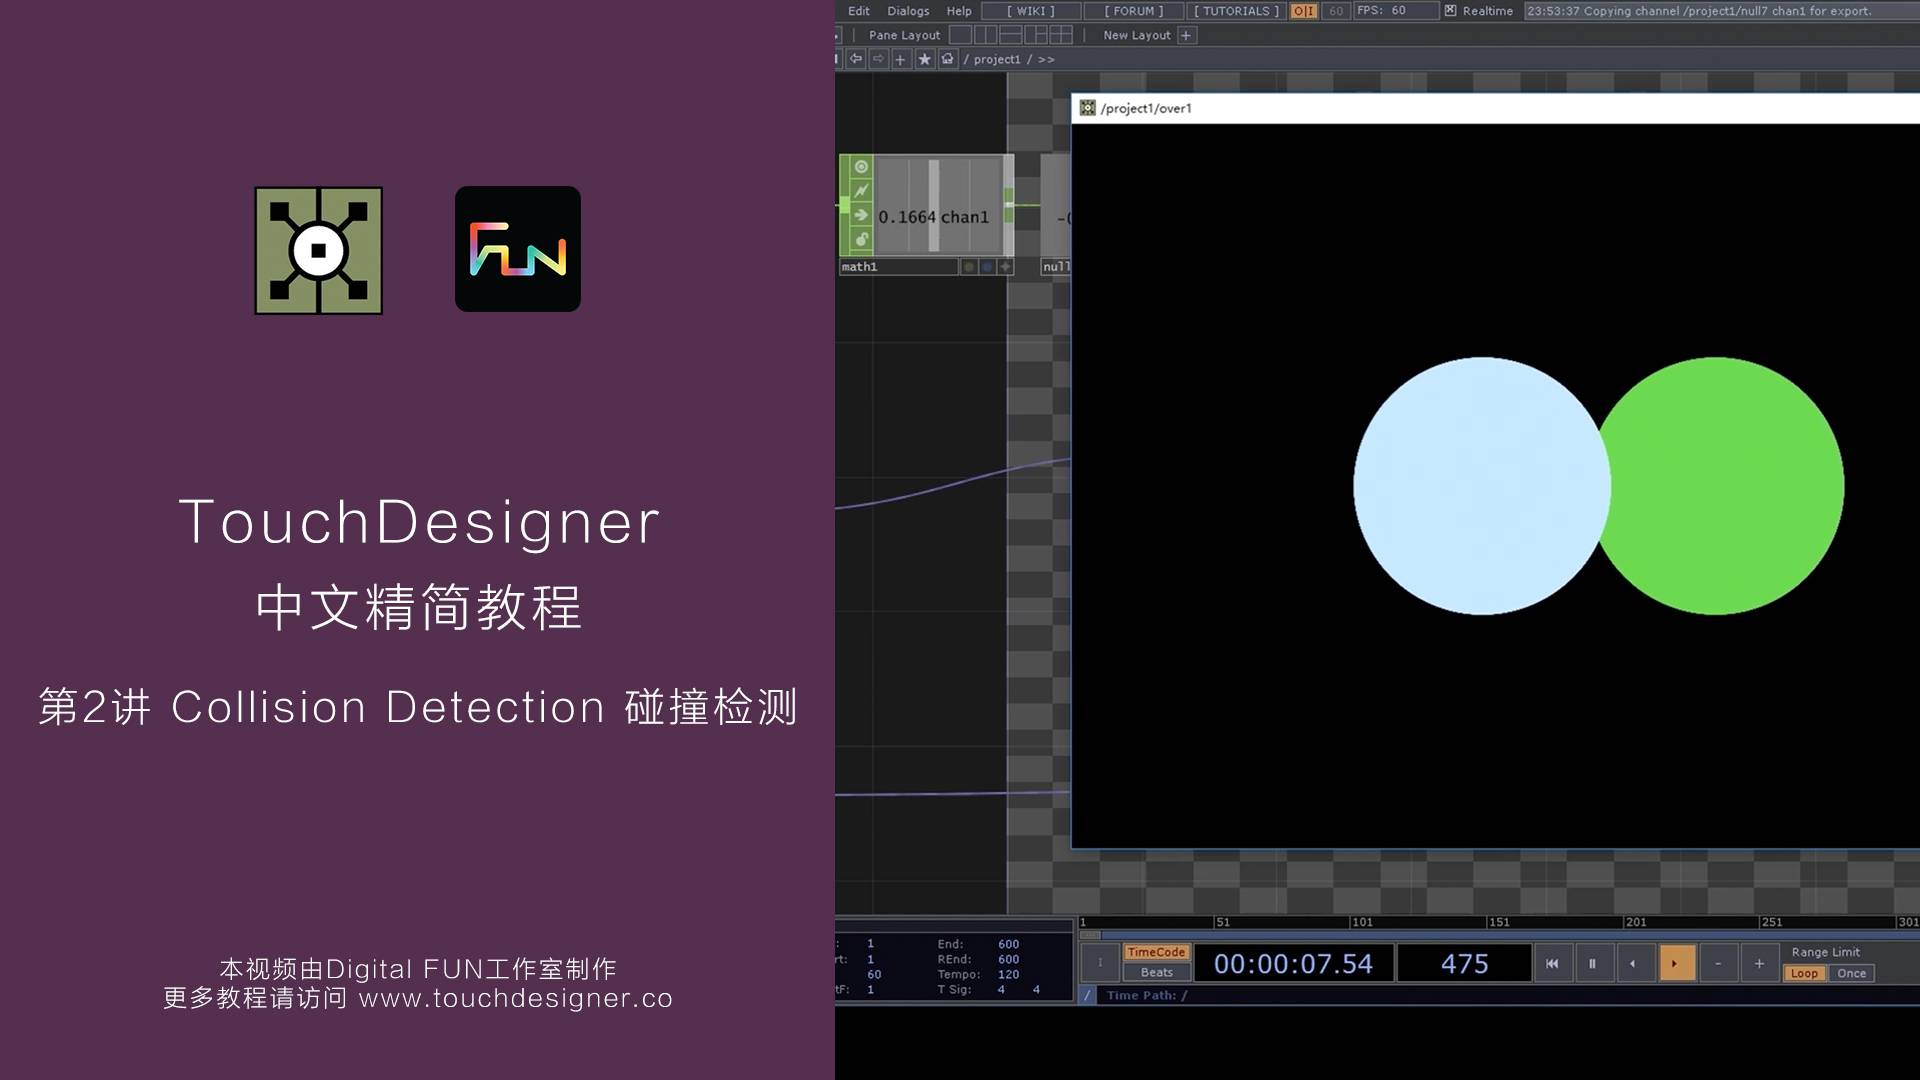Add a new layout with plus button
The height and width of the screenshot is (1080, 1920).
click(x=1186, y=35)
